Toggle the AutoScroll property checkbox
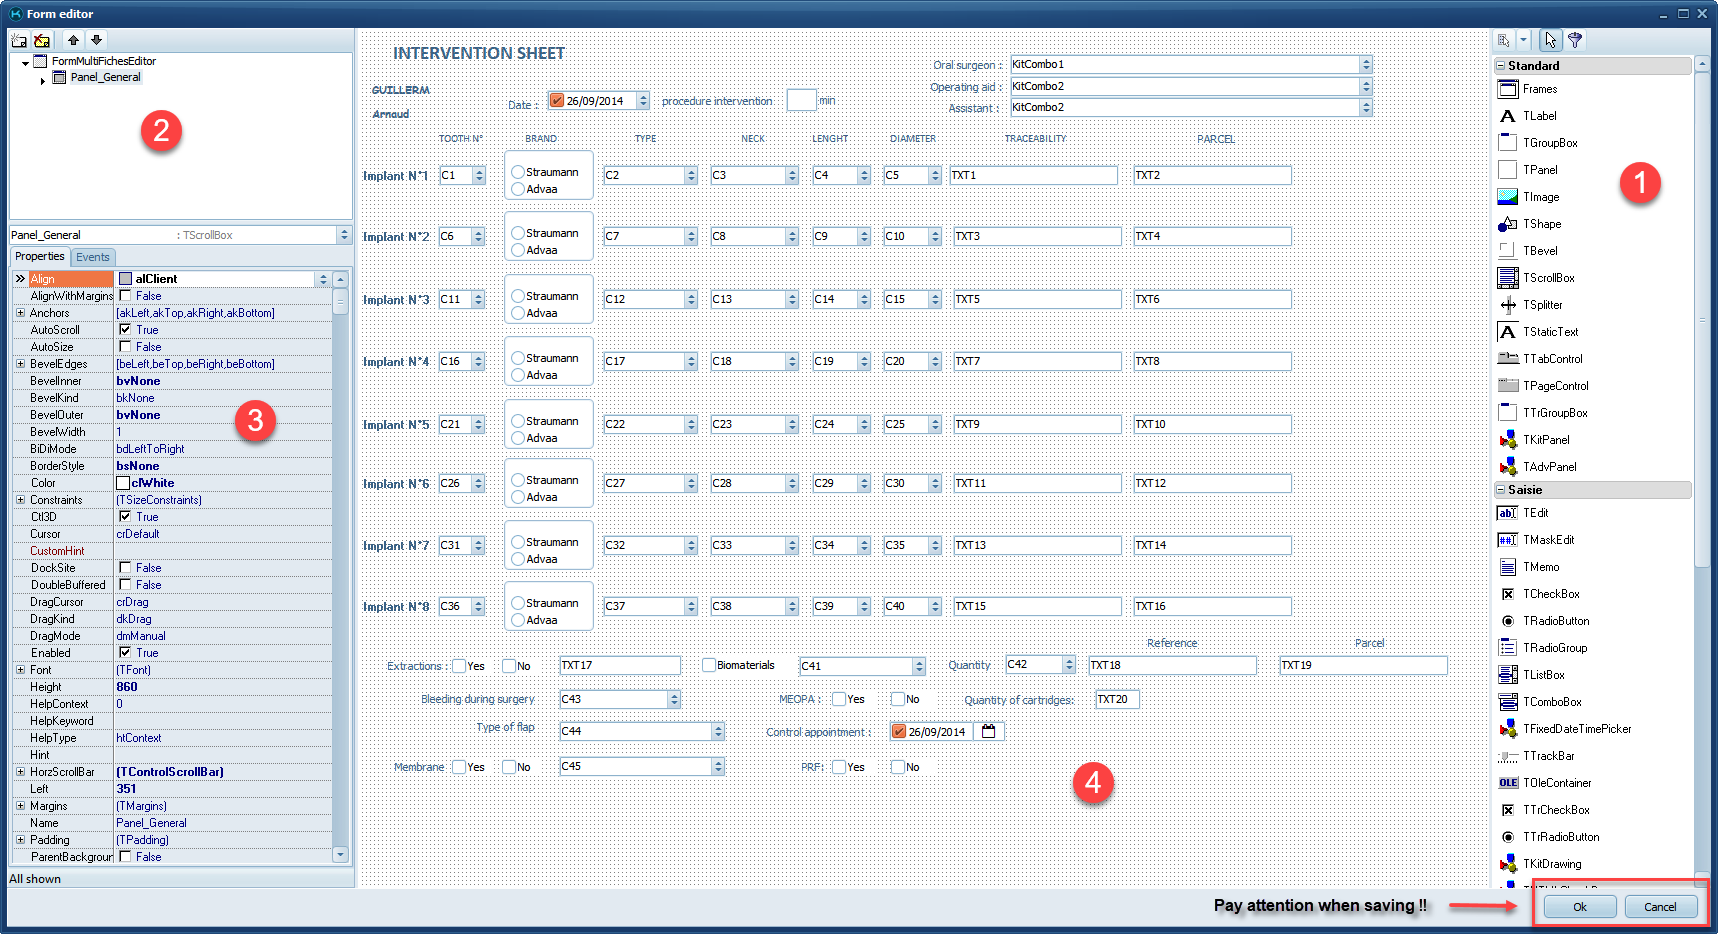The height and width of the screenshot is (934, 1718). [x=125, y=329]
